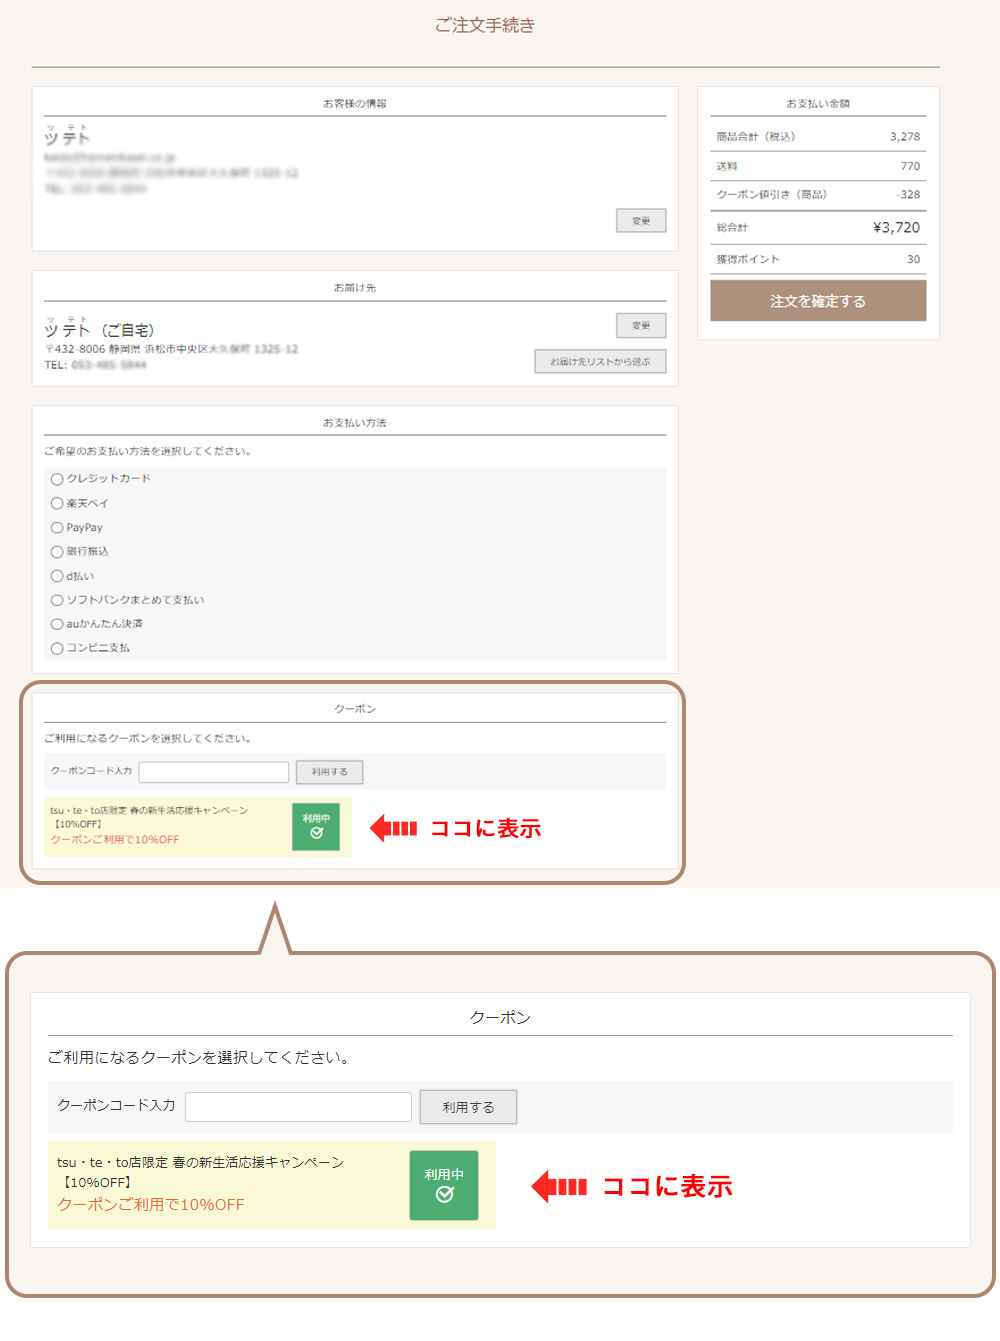
Task: Click the green 利用中 checkmark in the small coupon section
Action: [x=316, y=827]
